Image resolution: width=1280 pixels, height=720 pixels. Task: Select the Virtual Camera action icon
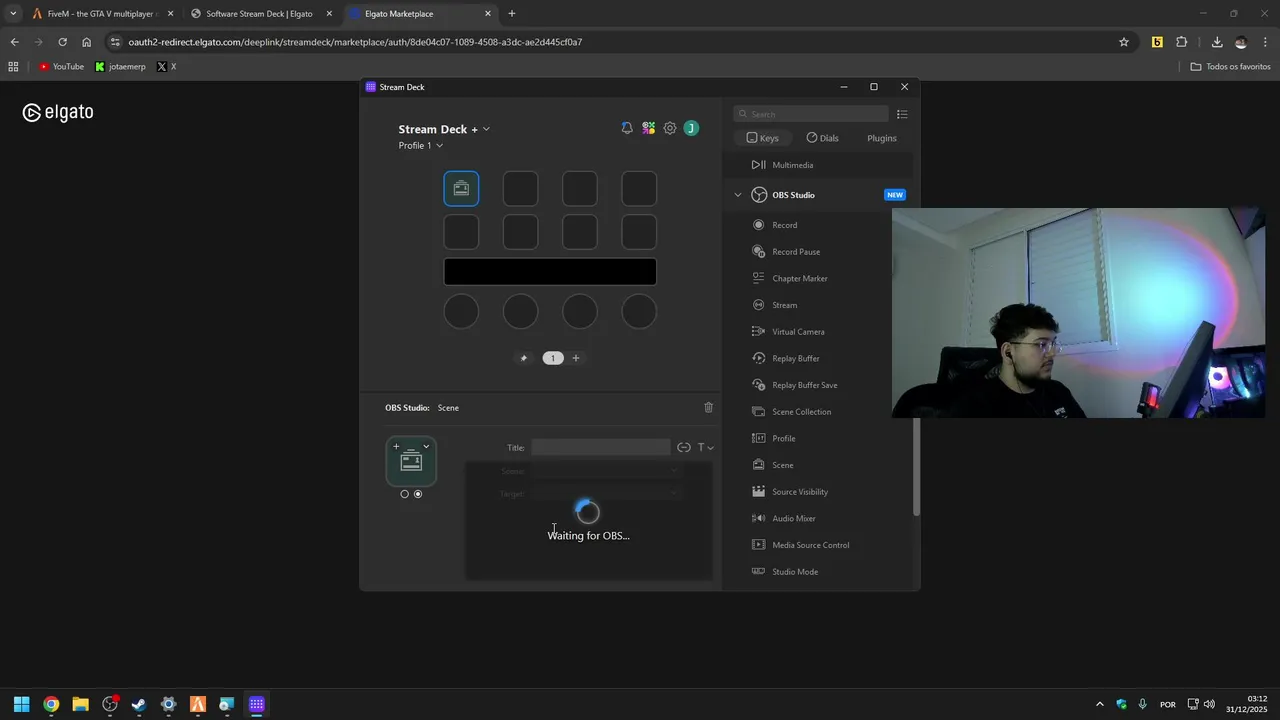point(758,332)
